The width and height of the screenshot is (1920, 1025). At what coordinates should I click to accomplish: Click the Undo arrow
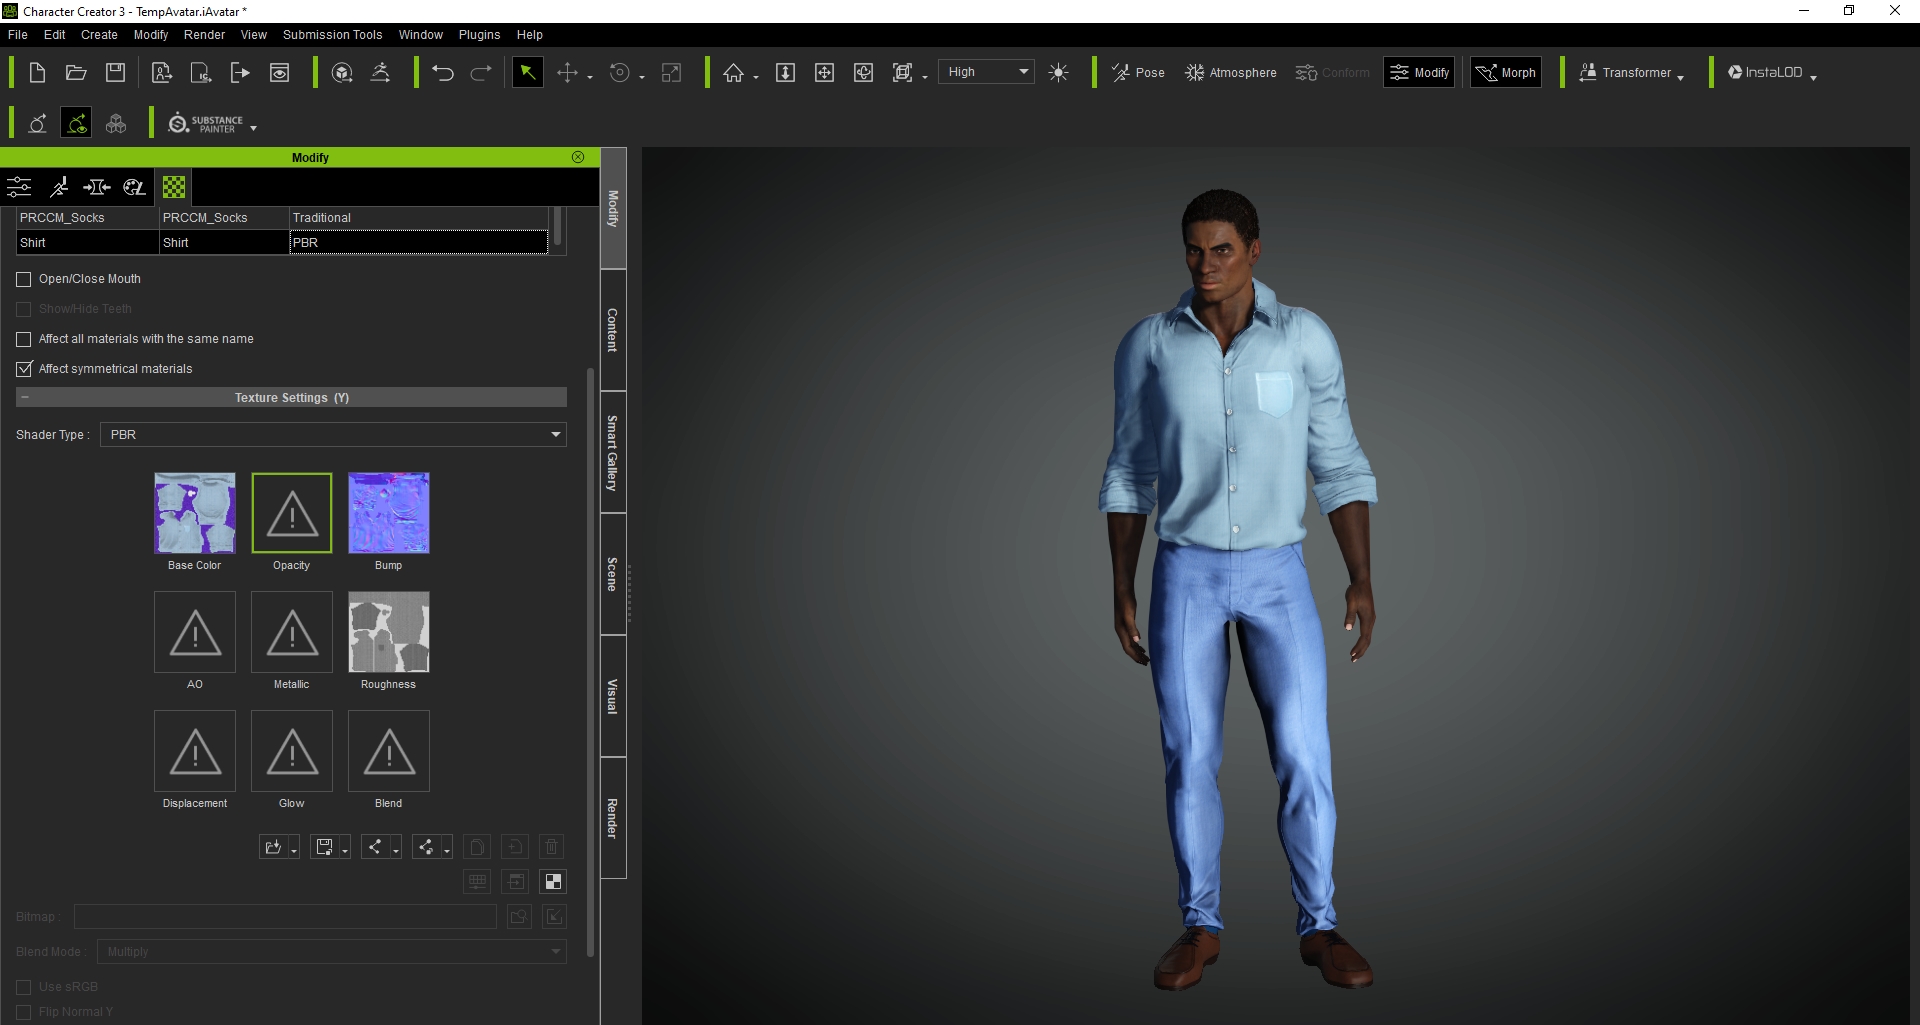[x=443, y=72]
